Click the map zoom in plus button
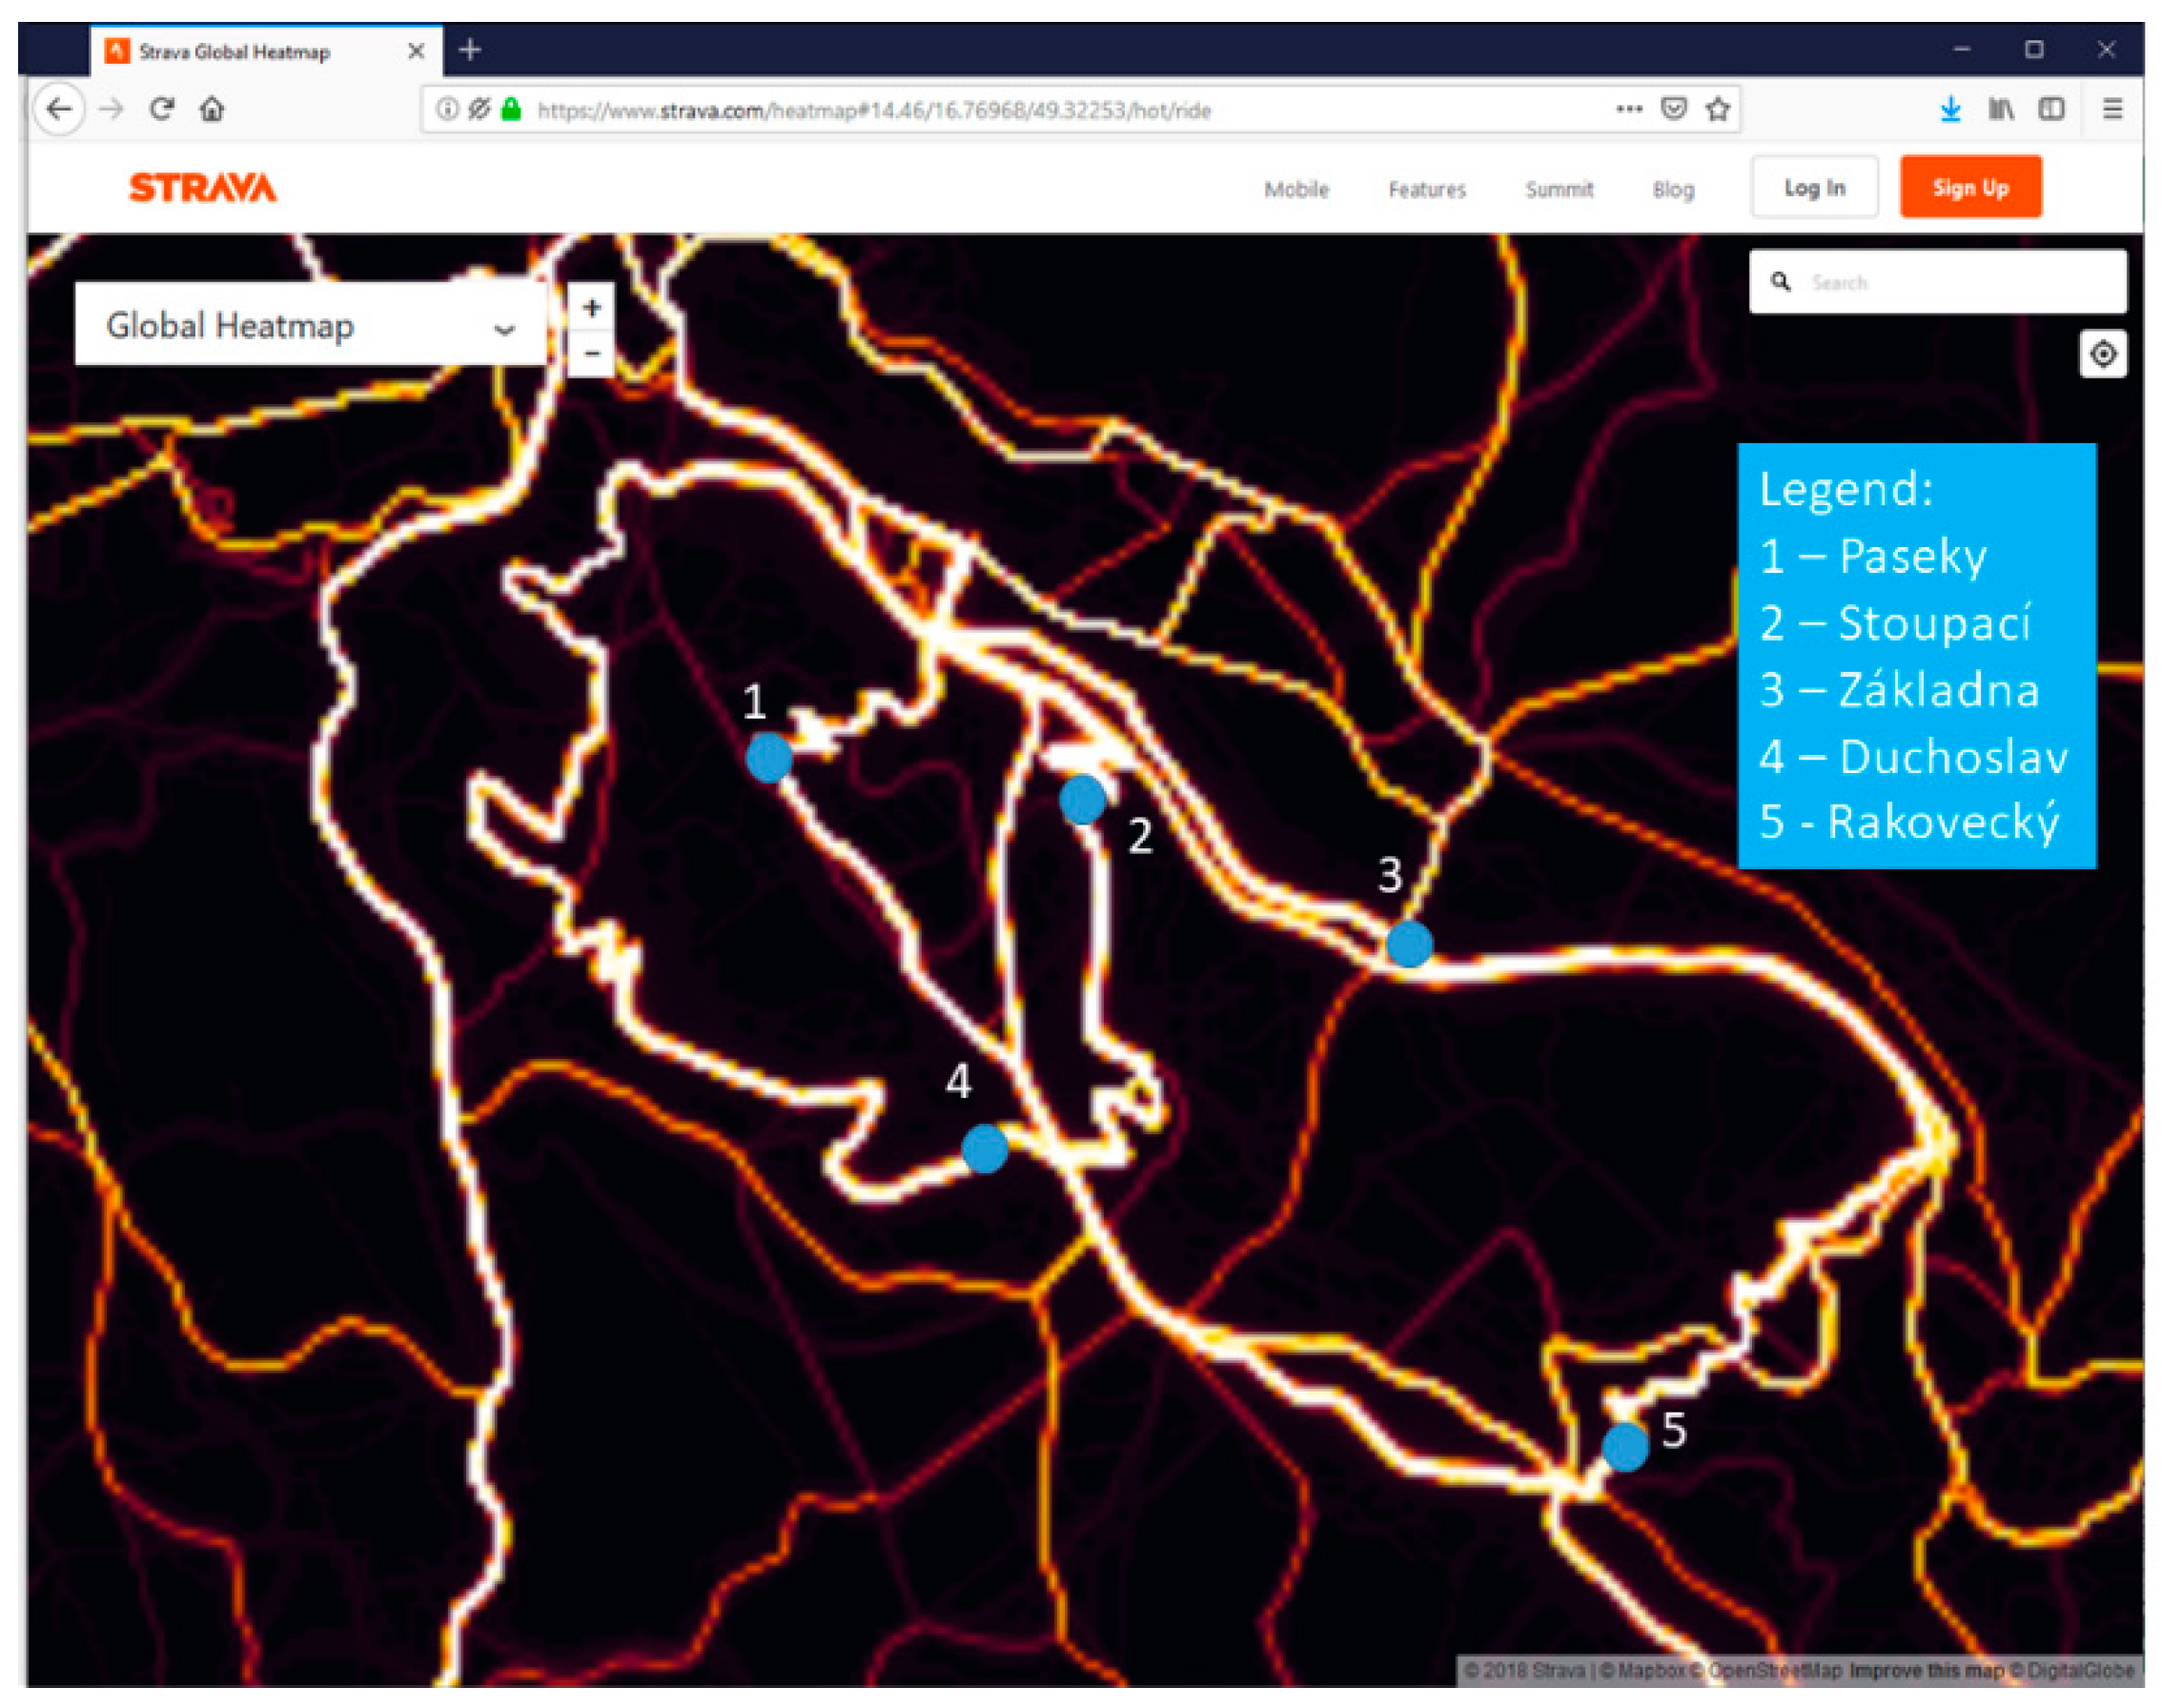The height and width of the screenshot is (1708, 2161). pyautogui.click(x=592, y=308)
